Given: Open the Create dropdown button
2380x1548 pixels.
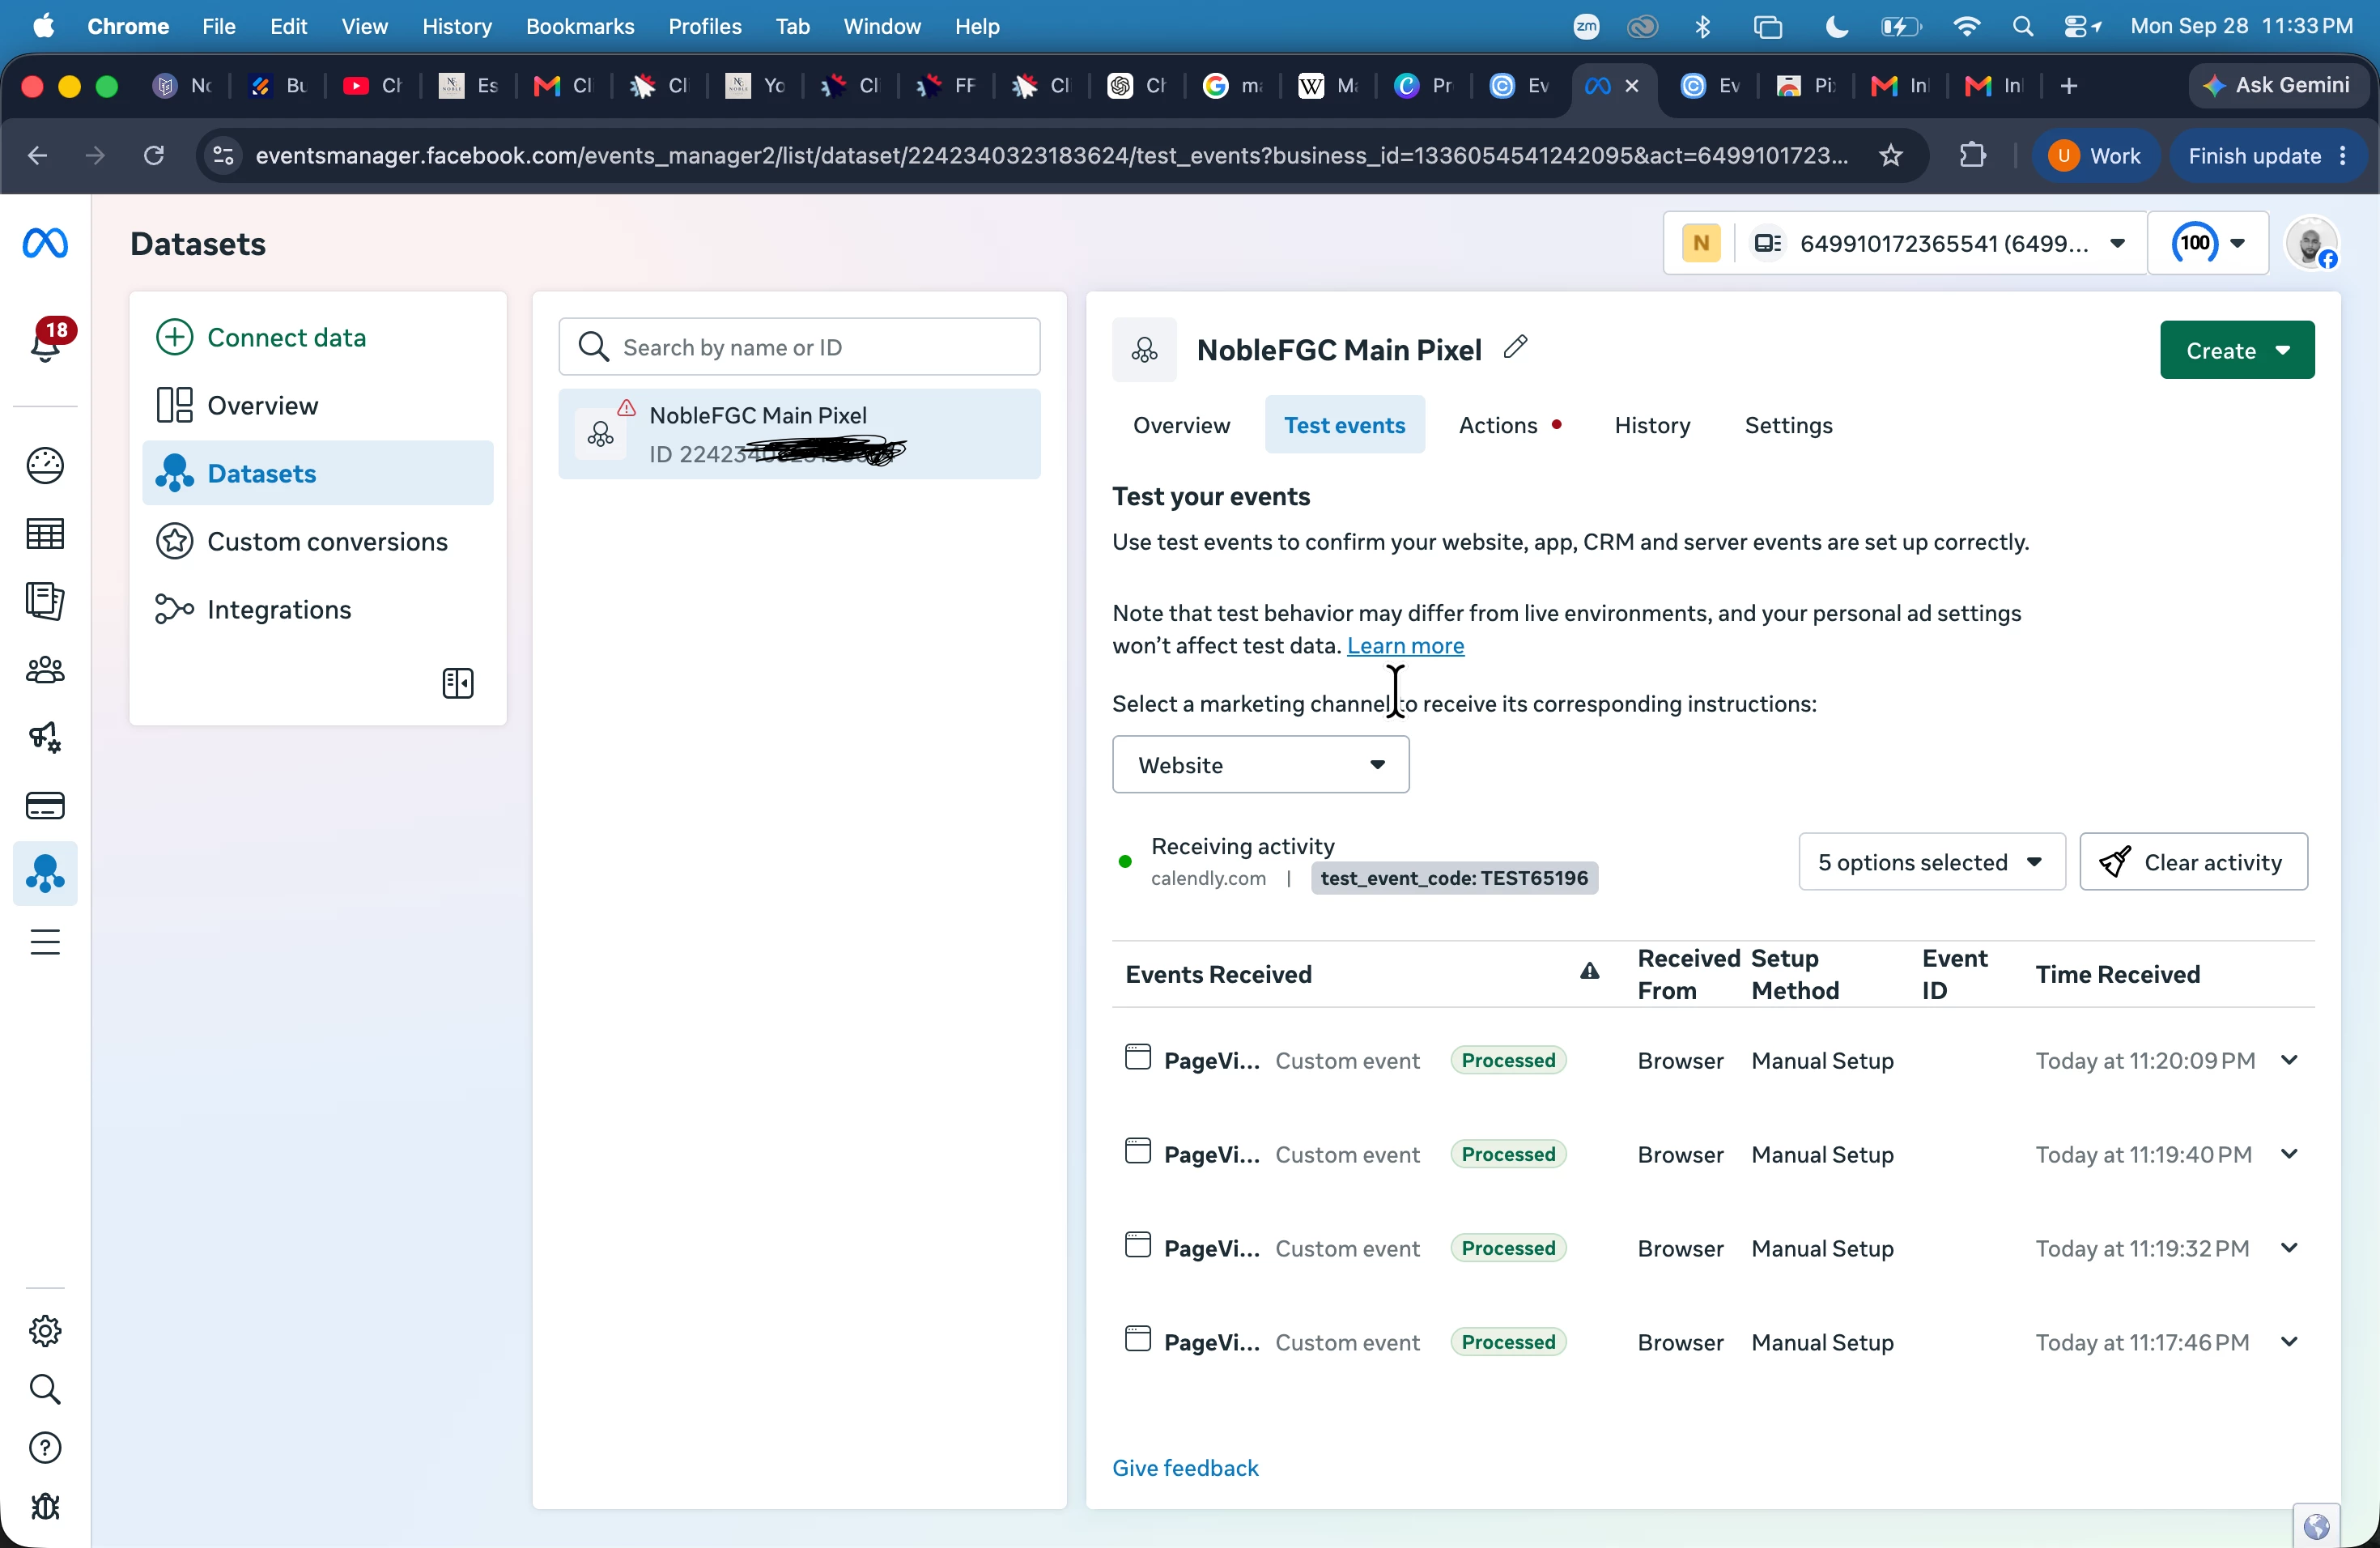Looking at the screenshot, I should [x=2237, y=350].
